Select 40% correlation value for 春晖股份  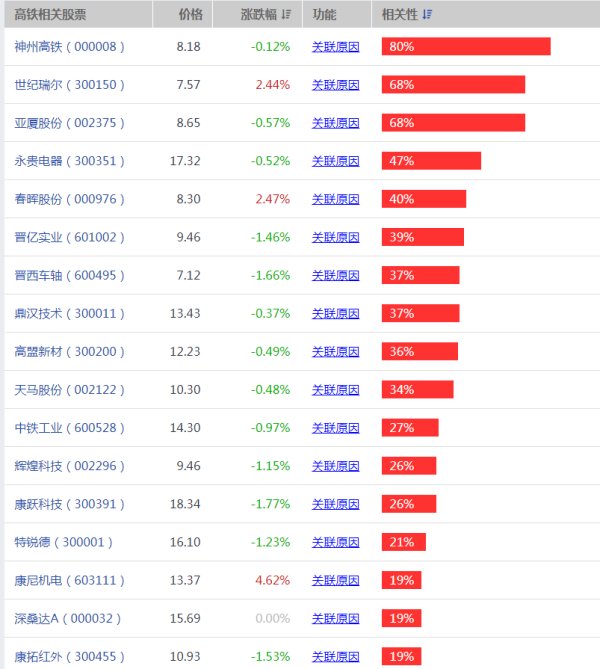pos(402,199)
